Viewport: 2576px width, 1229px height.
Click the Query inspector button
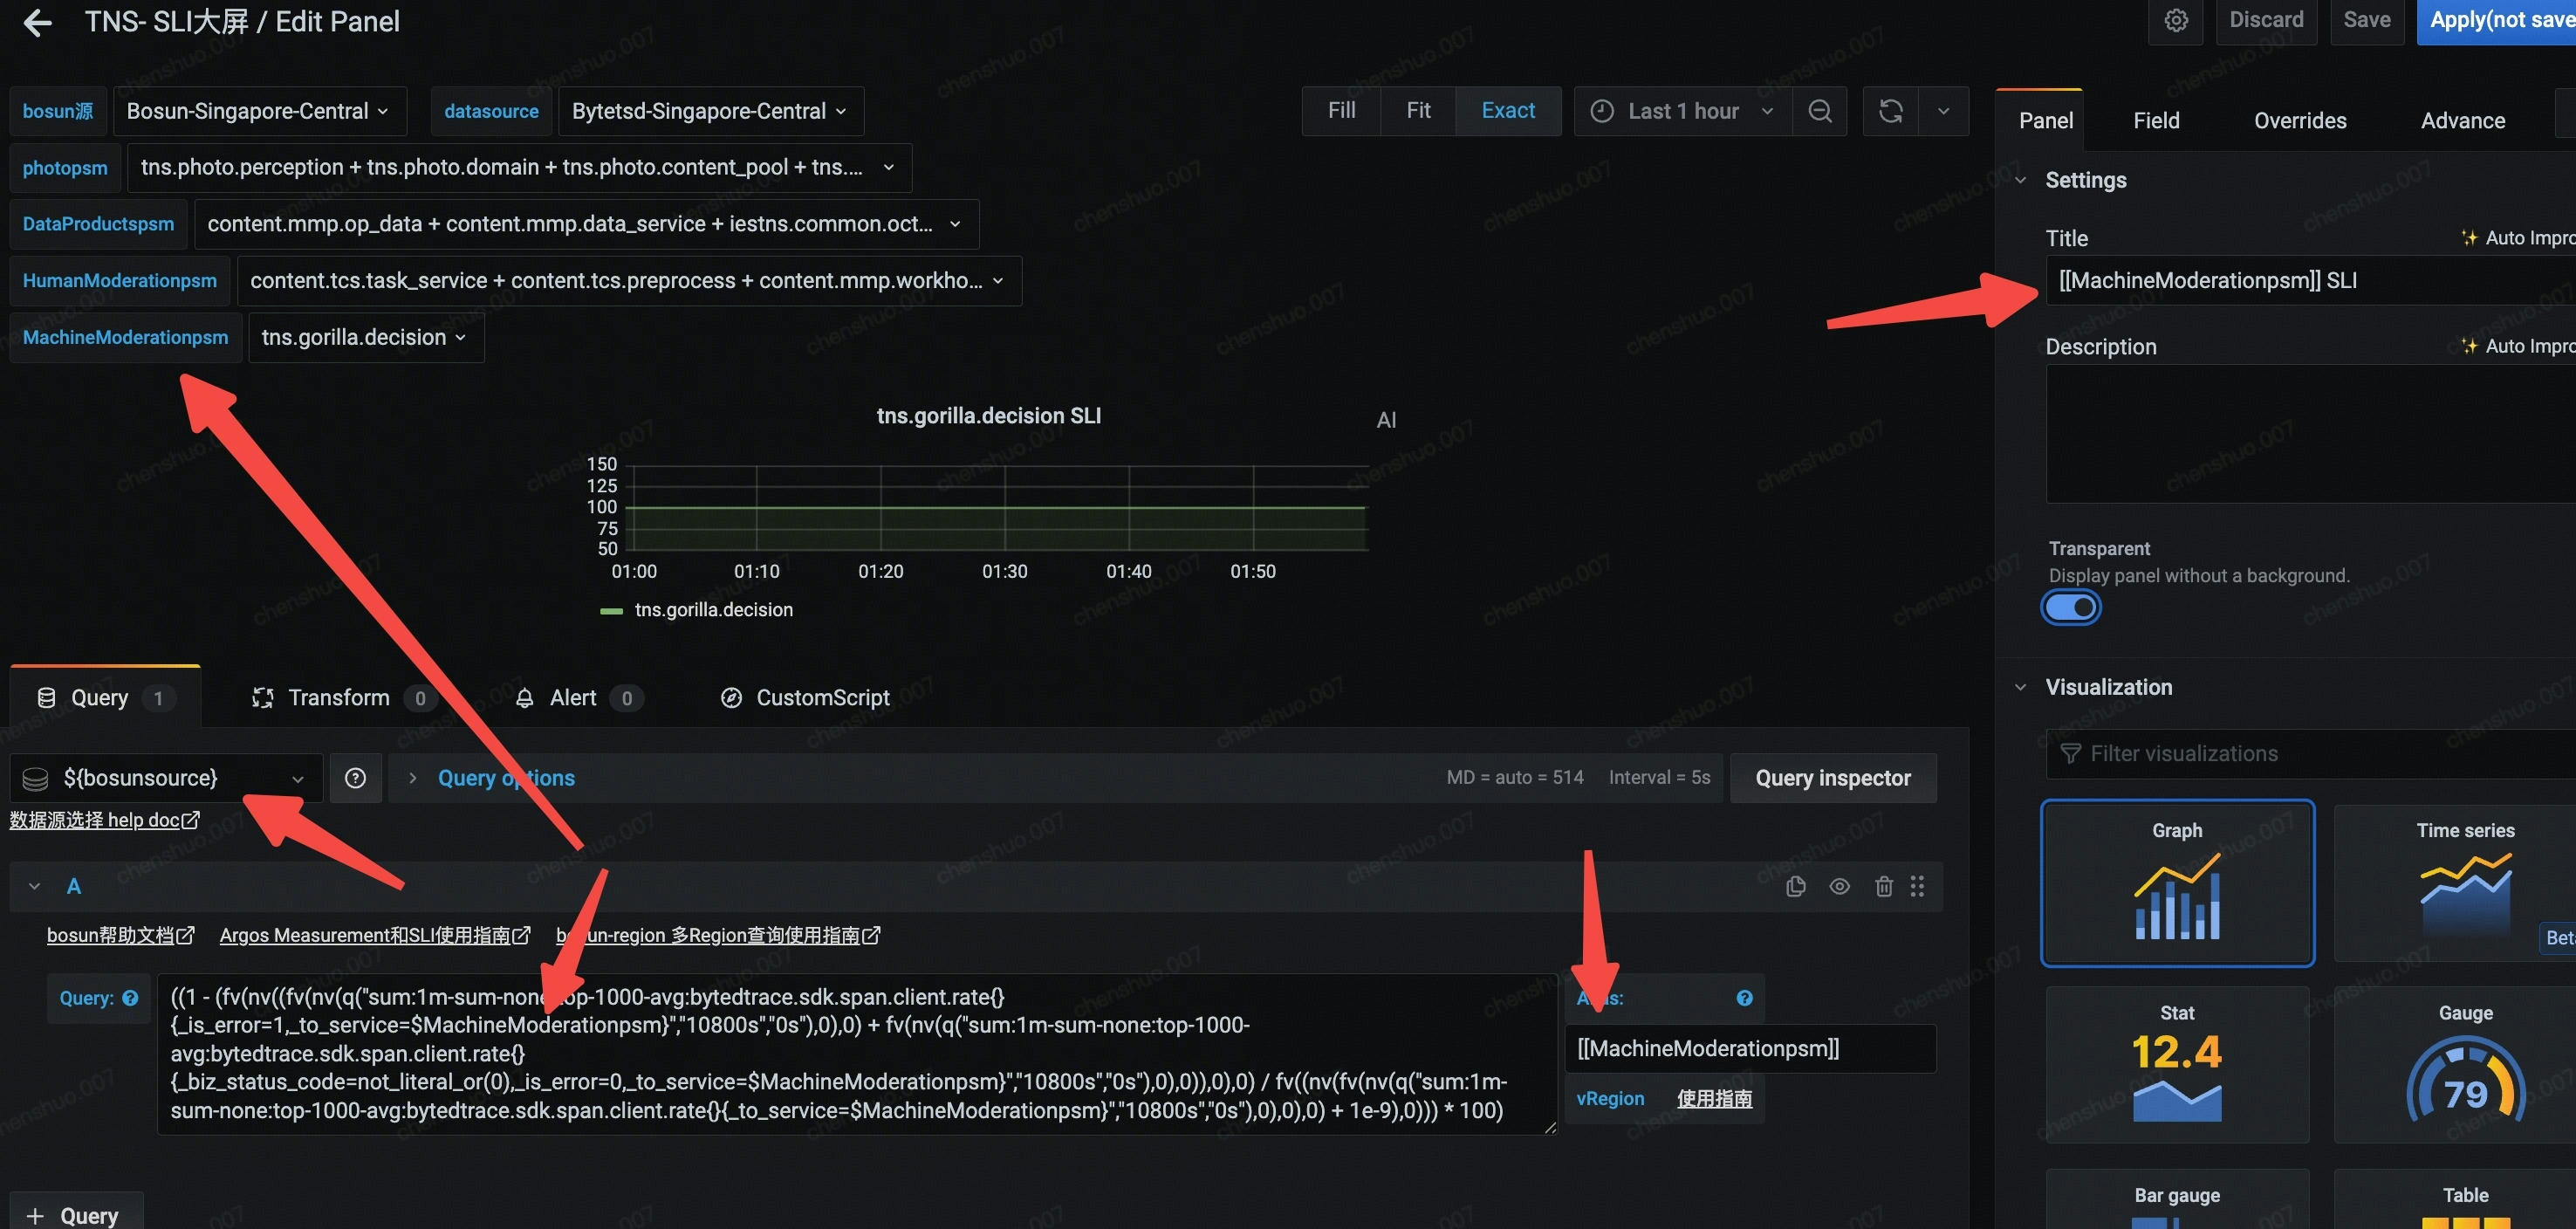[x=1832, y=778]
